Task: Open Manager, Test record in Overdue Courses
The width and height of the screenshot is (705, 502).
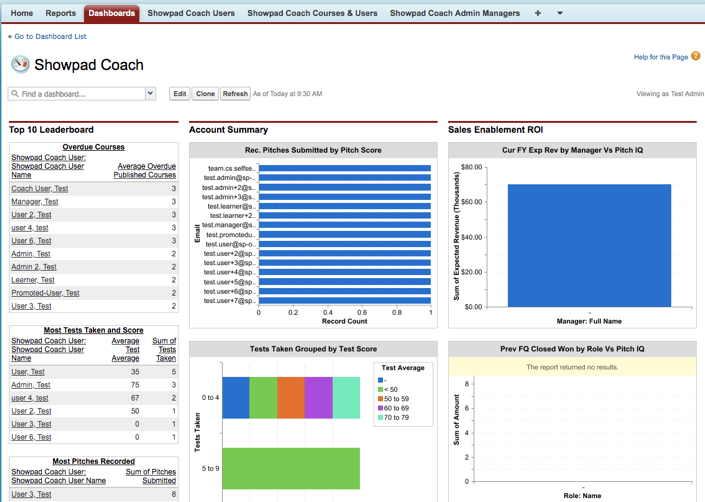Action: coord(35,202)
